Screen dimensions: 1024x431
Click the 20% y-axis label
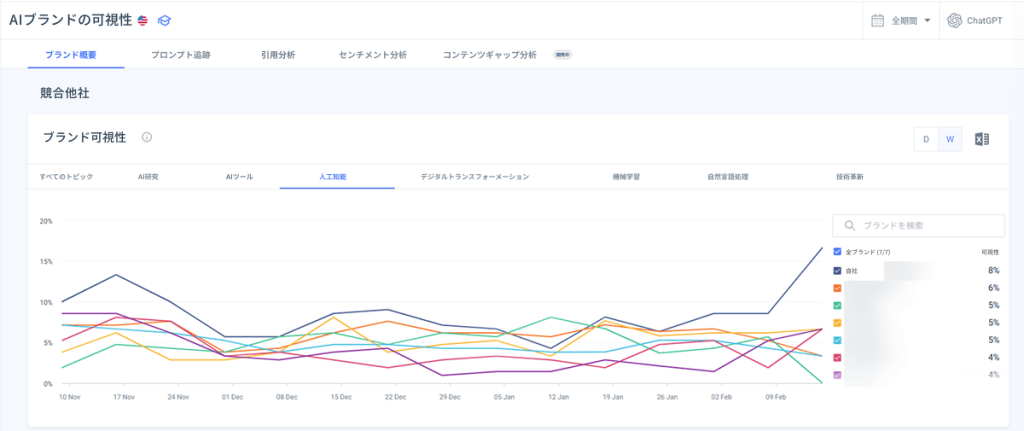[x=46, y=221]
